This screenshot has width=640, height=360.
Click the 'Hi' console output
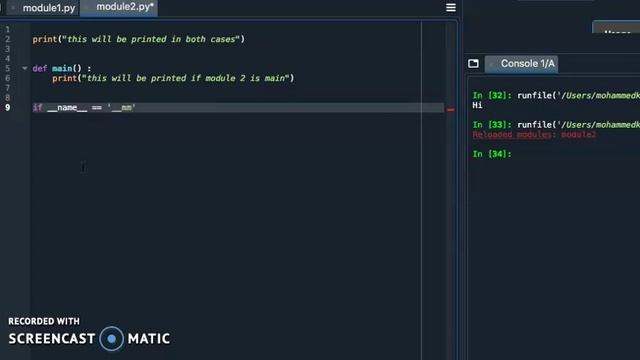click(477, 105)
